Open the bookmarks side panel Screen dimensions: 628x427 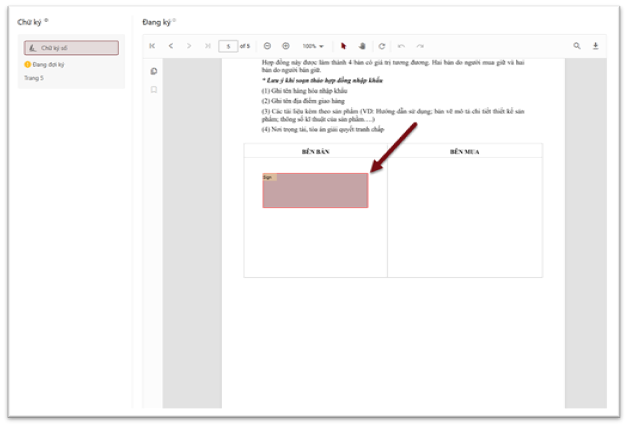153,89
